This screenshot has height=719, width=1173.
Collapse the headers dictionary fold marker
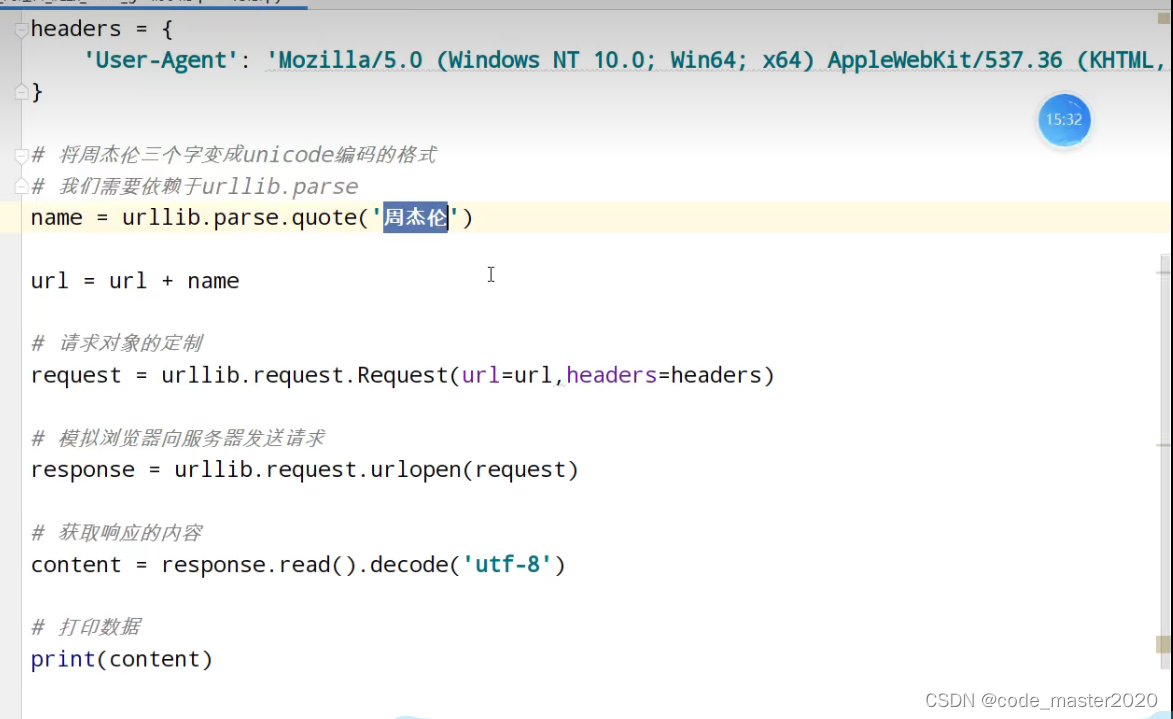[x=21, y=29]
